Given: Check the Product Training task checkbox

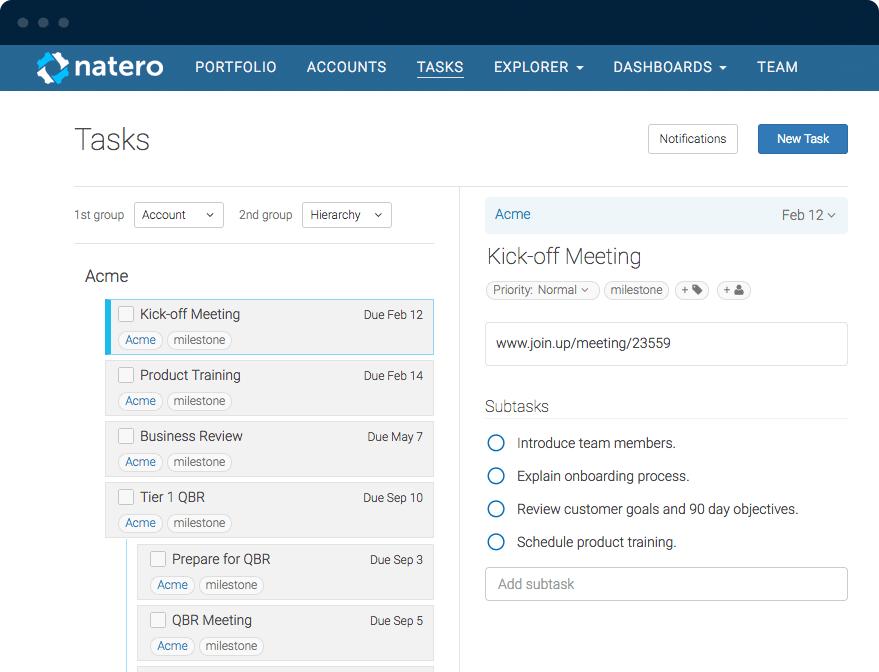Looking at the screenshot, I should (x=126, y=375).
